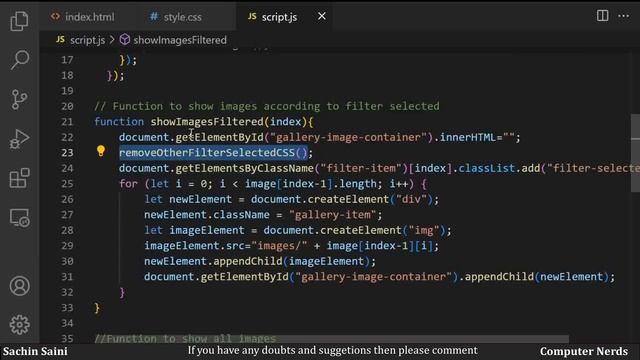The height and width of the screenshot is (360, 640).
Task: Click line number 25 in the gutter
Action: click(67, 184)
